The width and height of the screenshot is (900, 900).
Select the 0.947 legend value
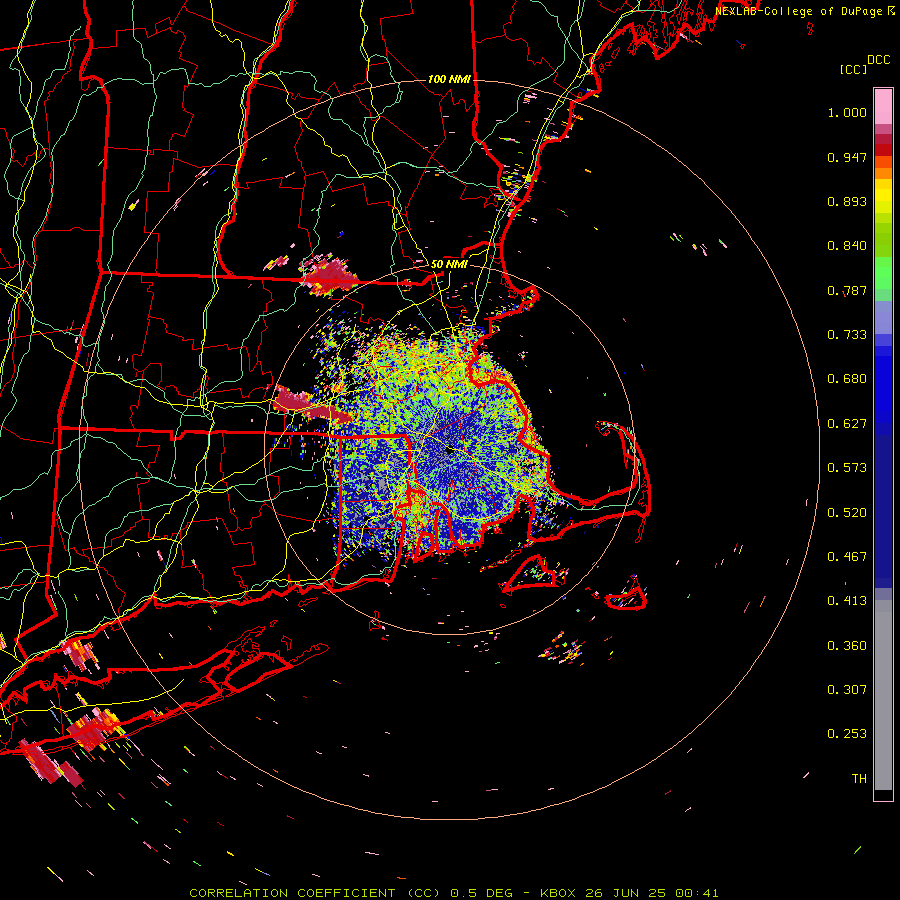tap(847, 157)
